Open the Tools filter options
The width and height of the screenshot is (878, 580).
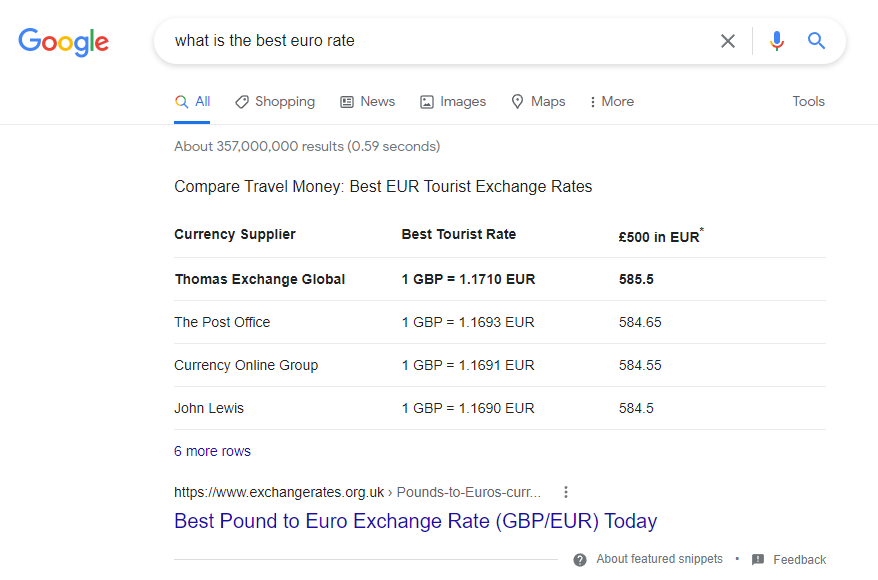point(808,102)
